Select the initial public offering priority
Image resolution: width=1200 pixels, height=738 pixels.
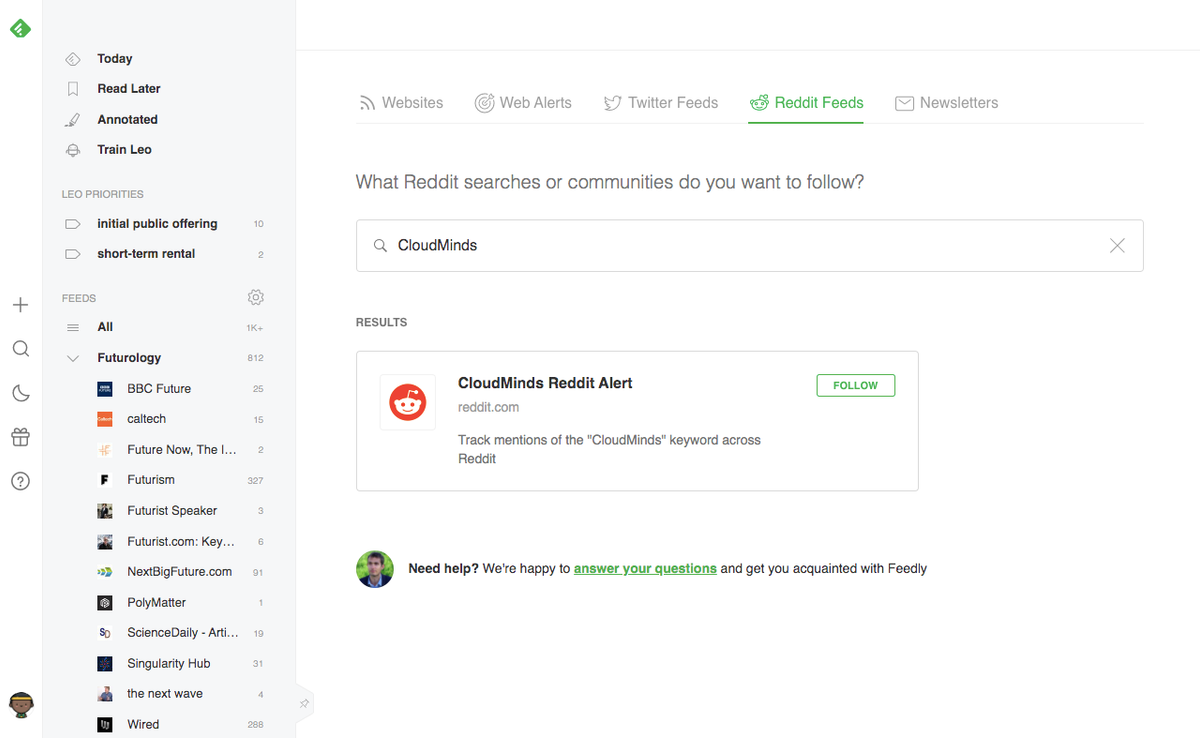click(x=156, y=223)
